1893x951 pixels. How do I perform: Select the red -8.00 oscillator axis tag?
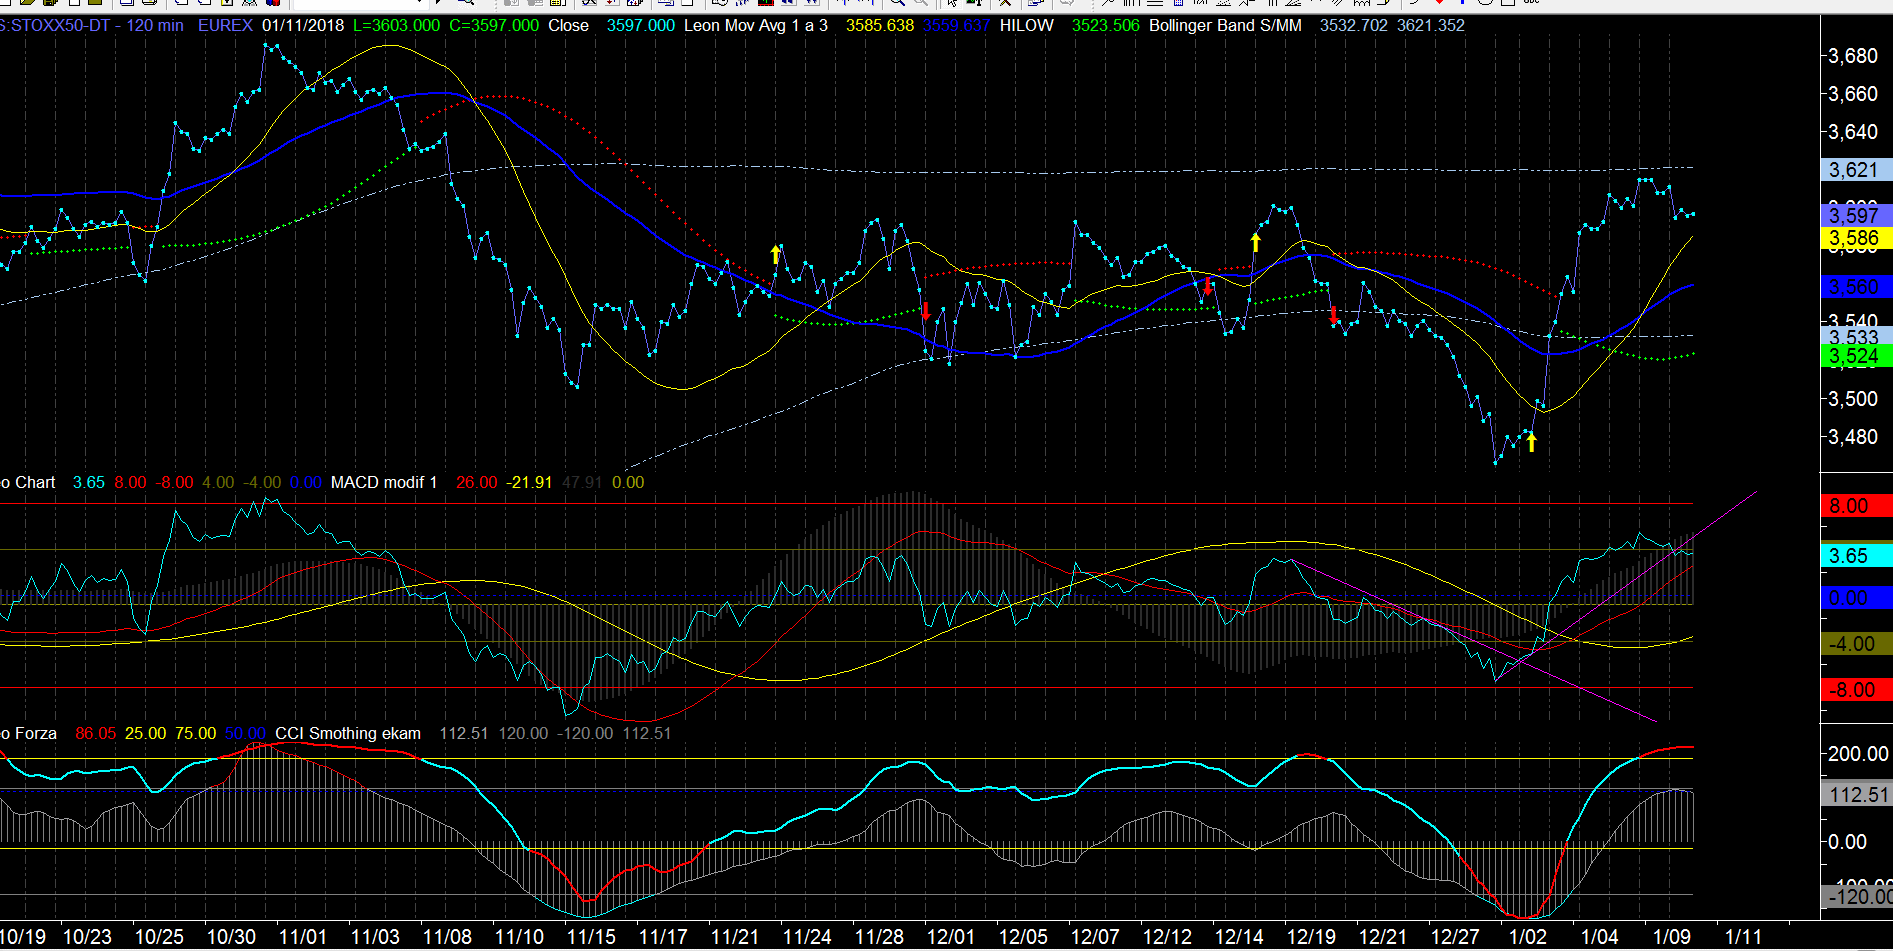[1857, 690]
